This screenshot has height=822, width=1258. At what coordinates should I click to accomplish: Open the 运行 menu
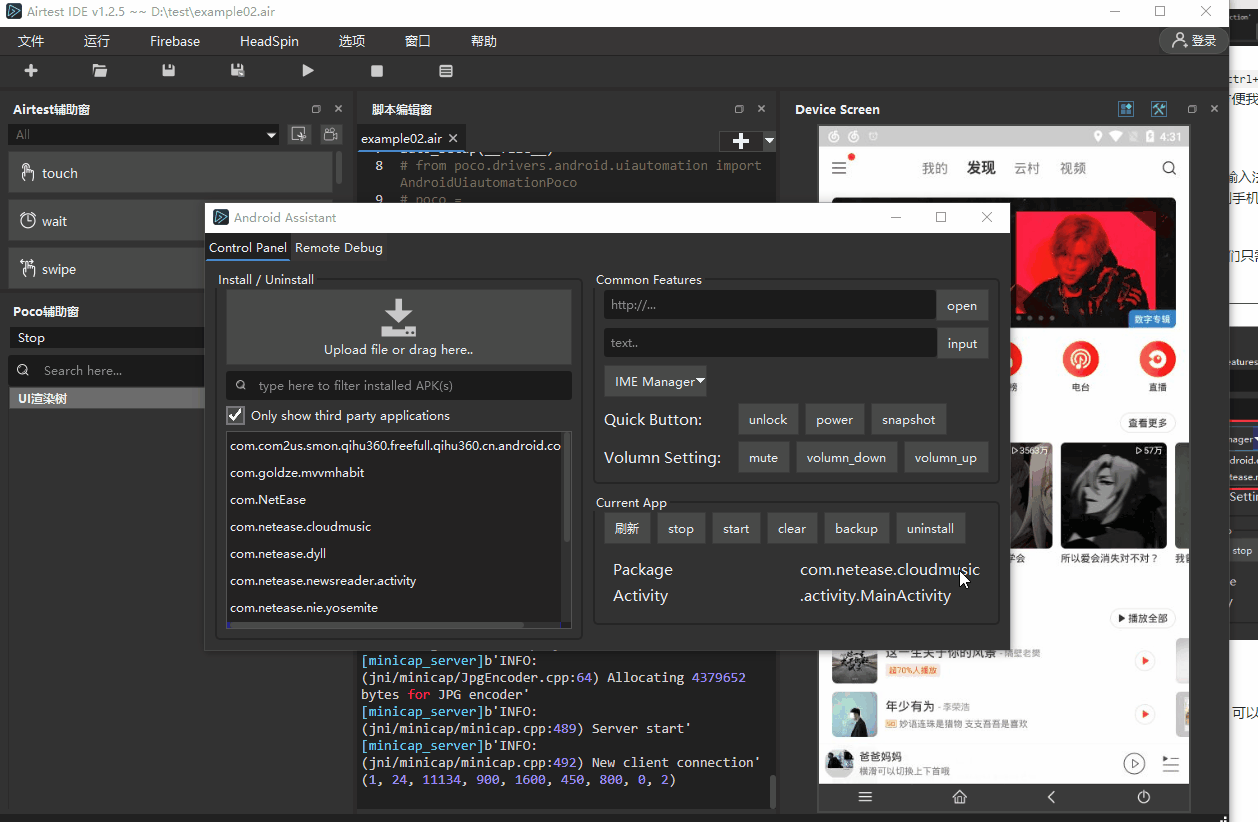click(97, 41)
